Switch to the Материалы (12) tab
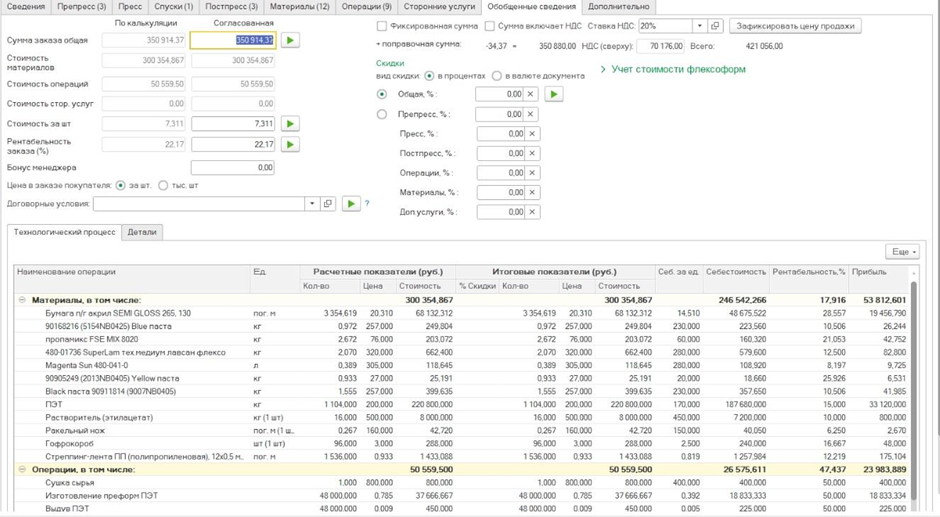This screenshot has height=517, width=940. 299,7
